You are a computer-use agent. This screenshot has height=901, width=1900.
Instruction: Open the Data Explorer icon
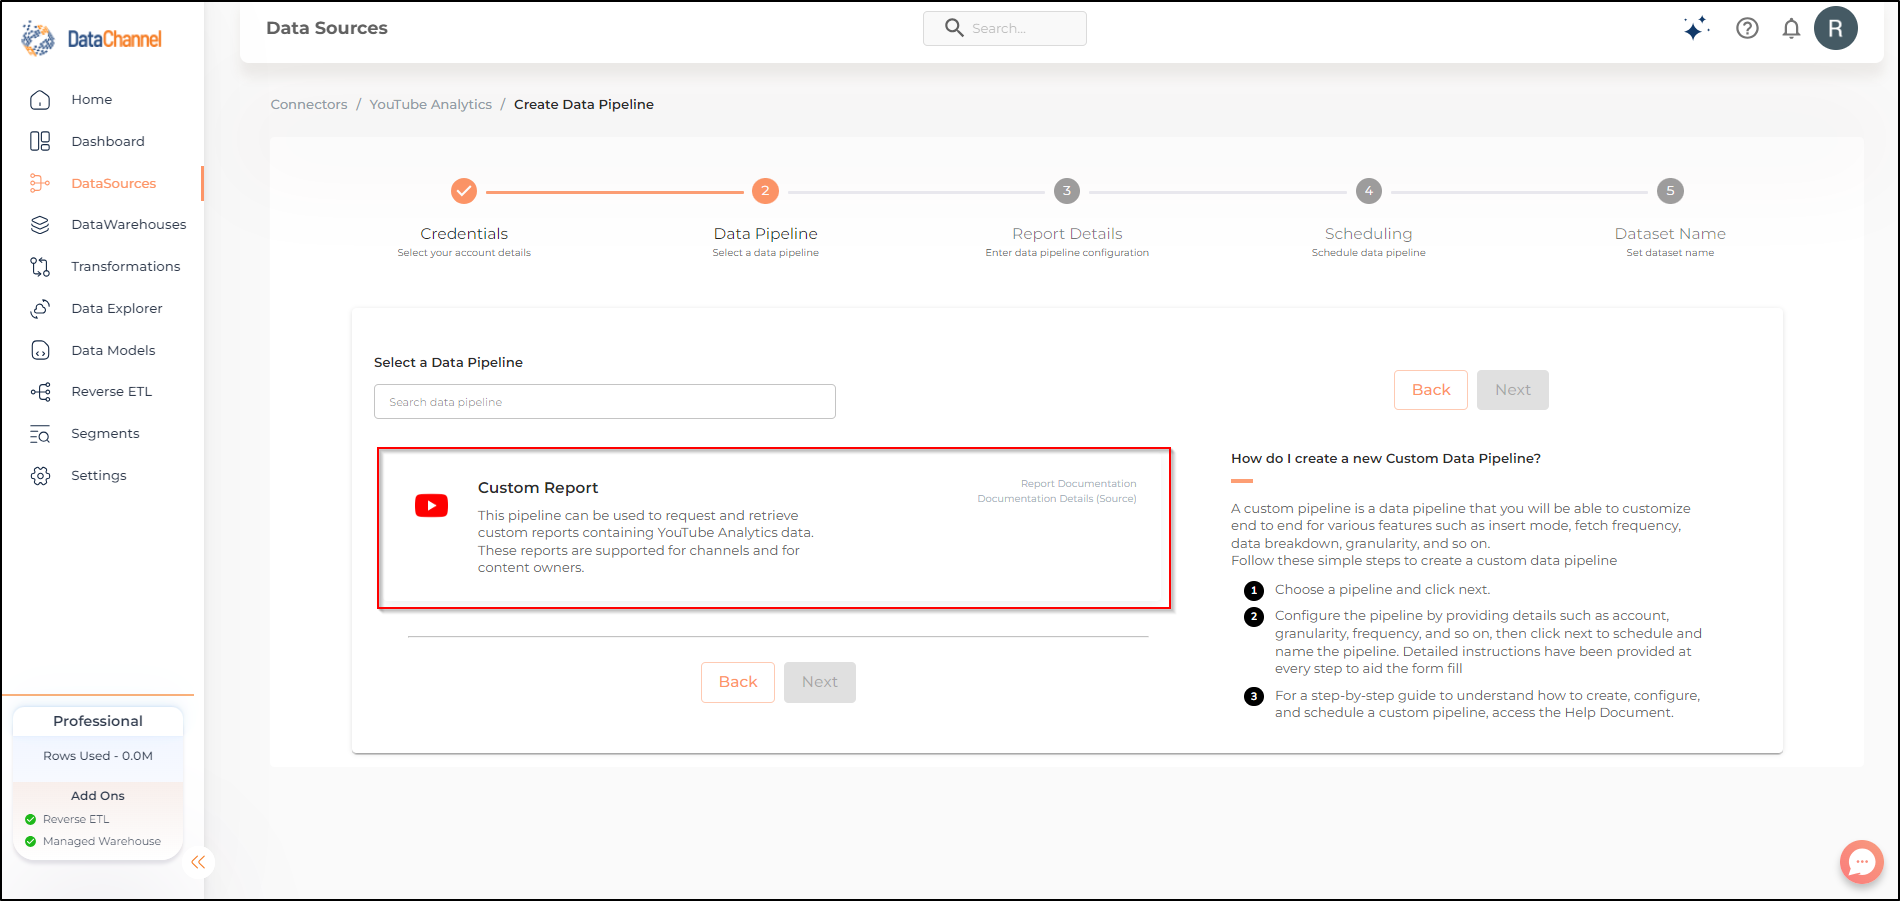(40, 309)
